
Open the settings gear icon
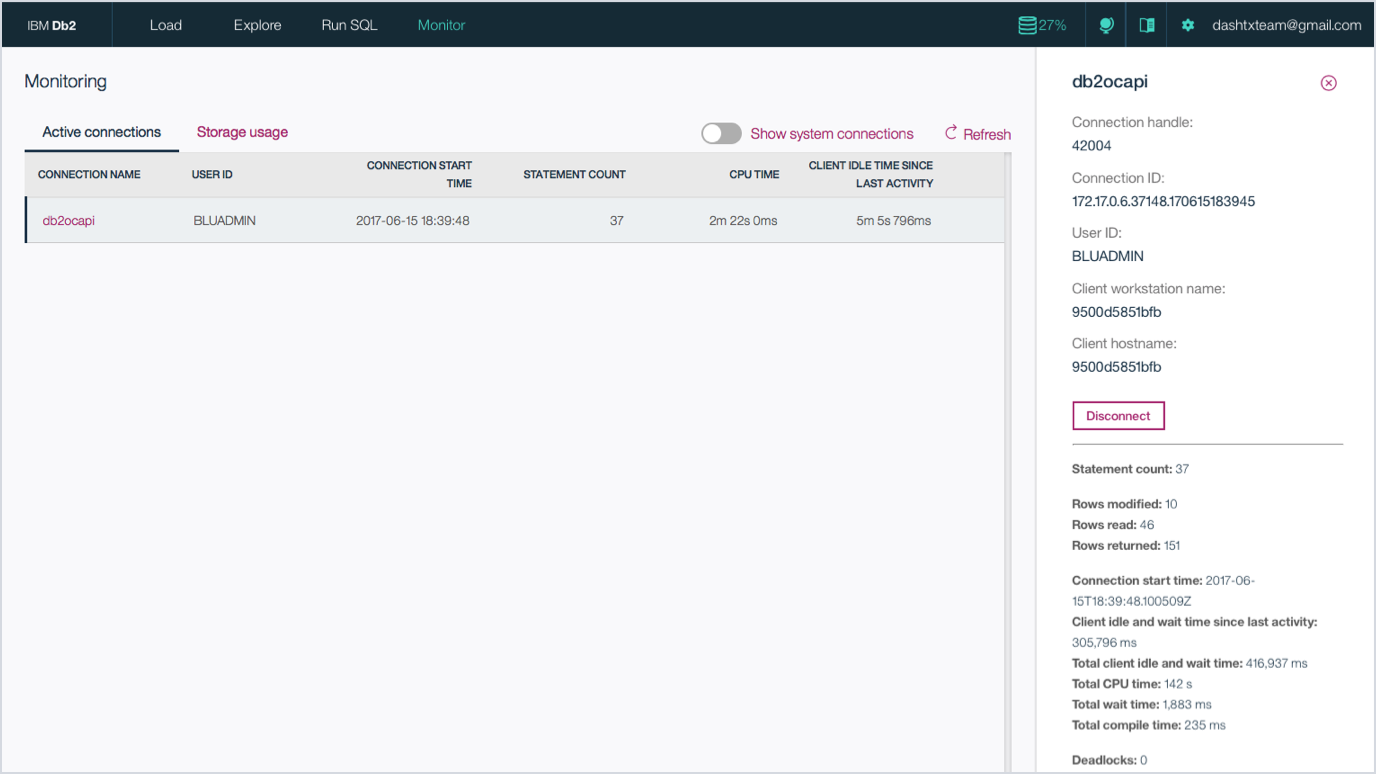(1187, 24)
